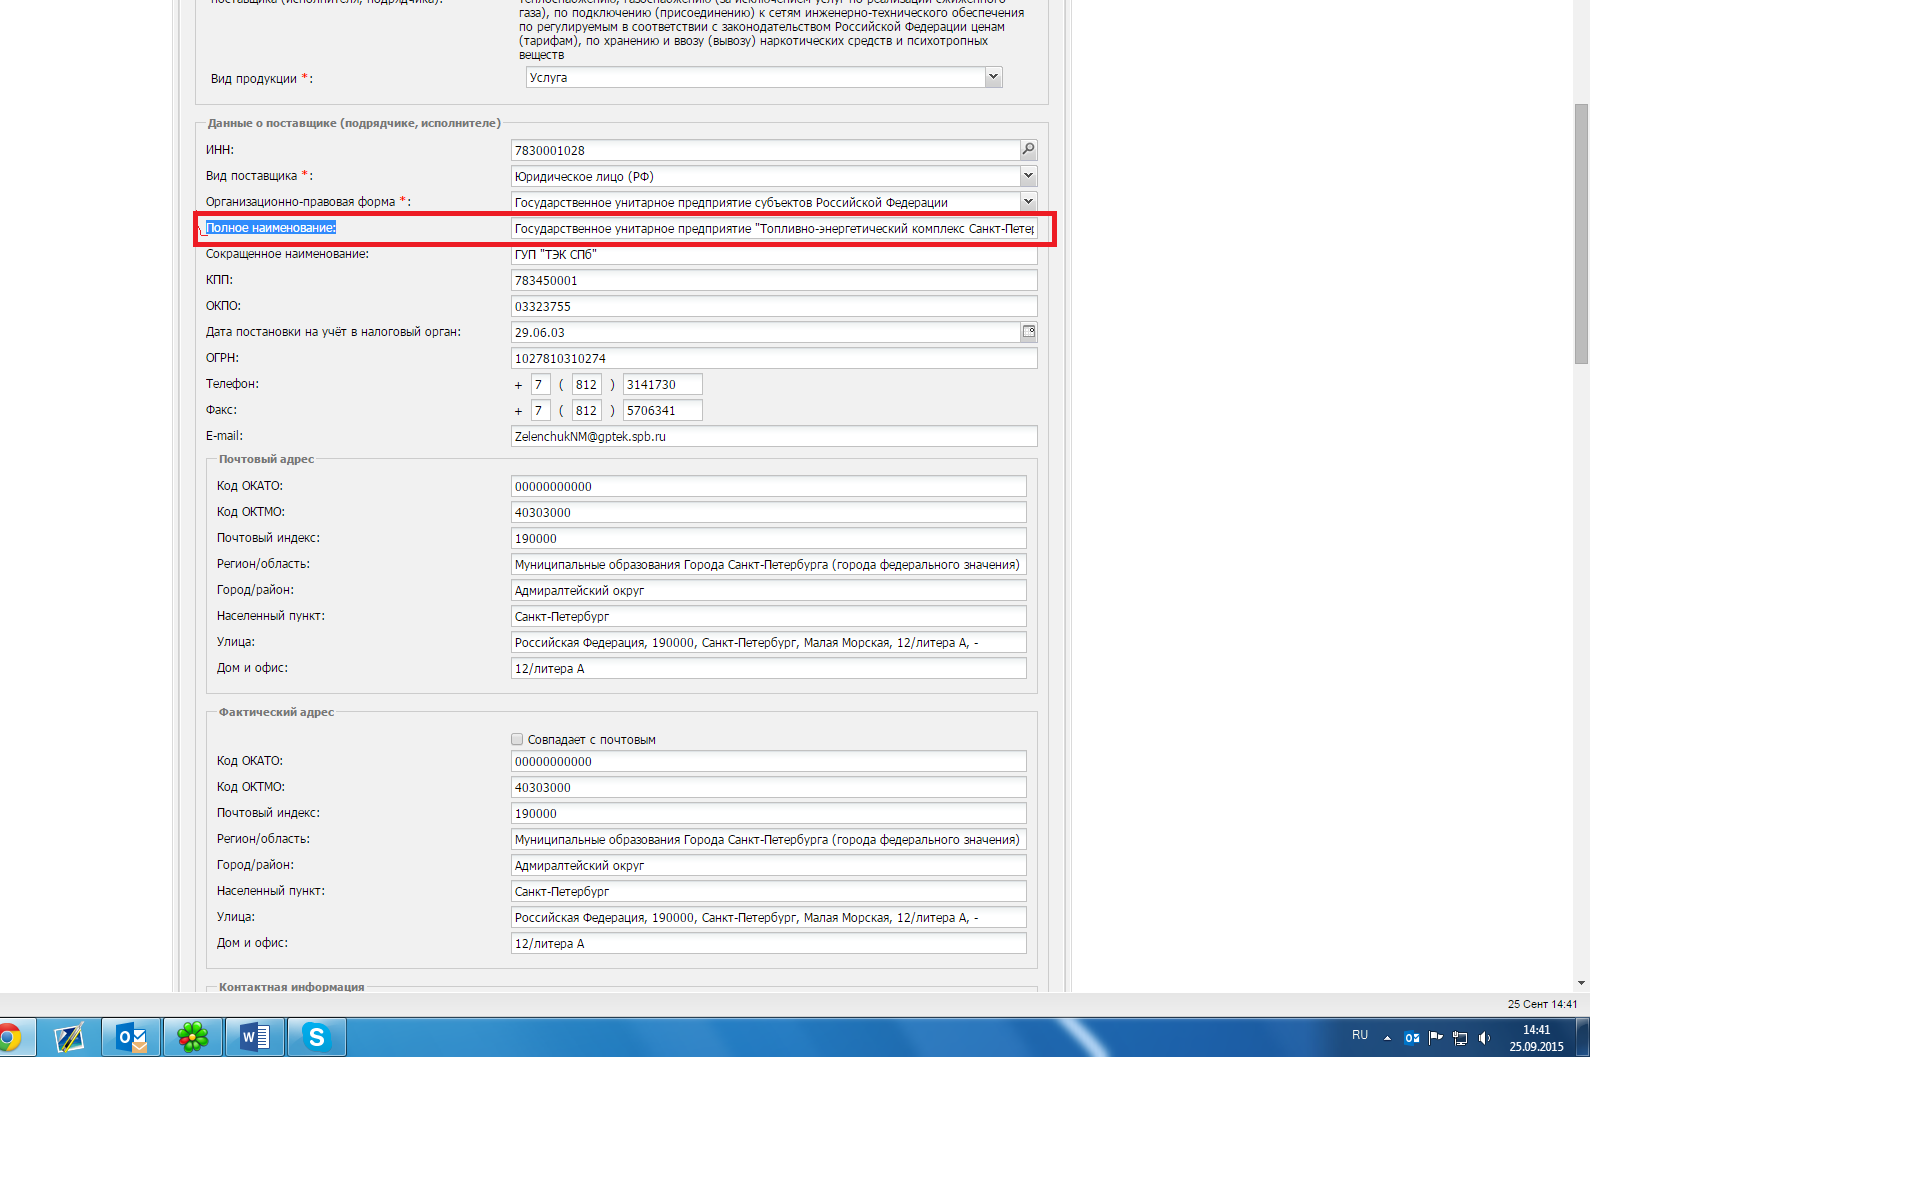
Task: Click actual address 'Код ОКАТО' field
Action: coord(769,761)
